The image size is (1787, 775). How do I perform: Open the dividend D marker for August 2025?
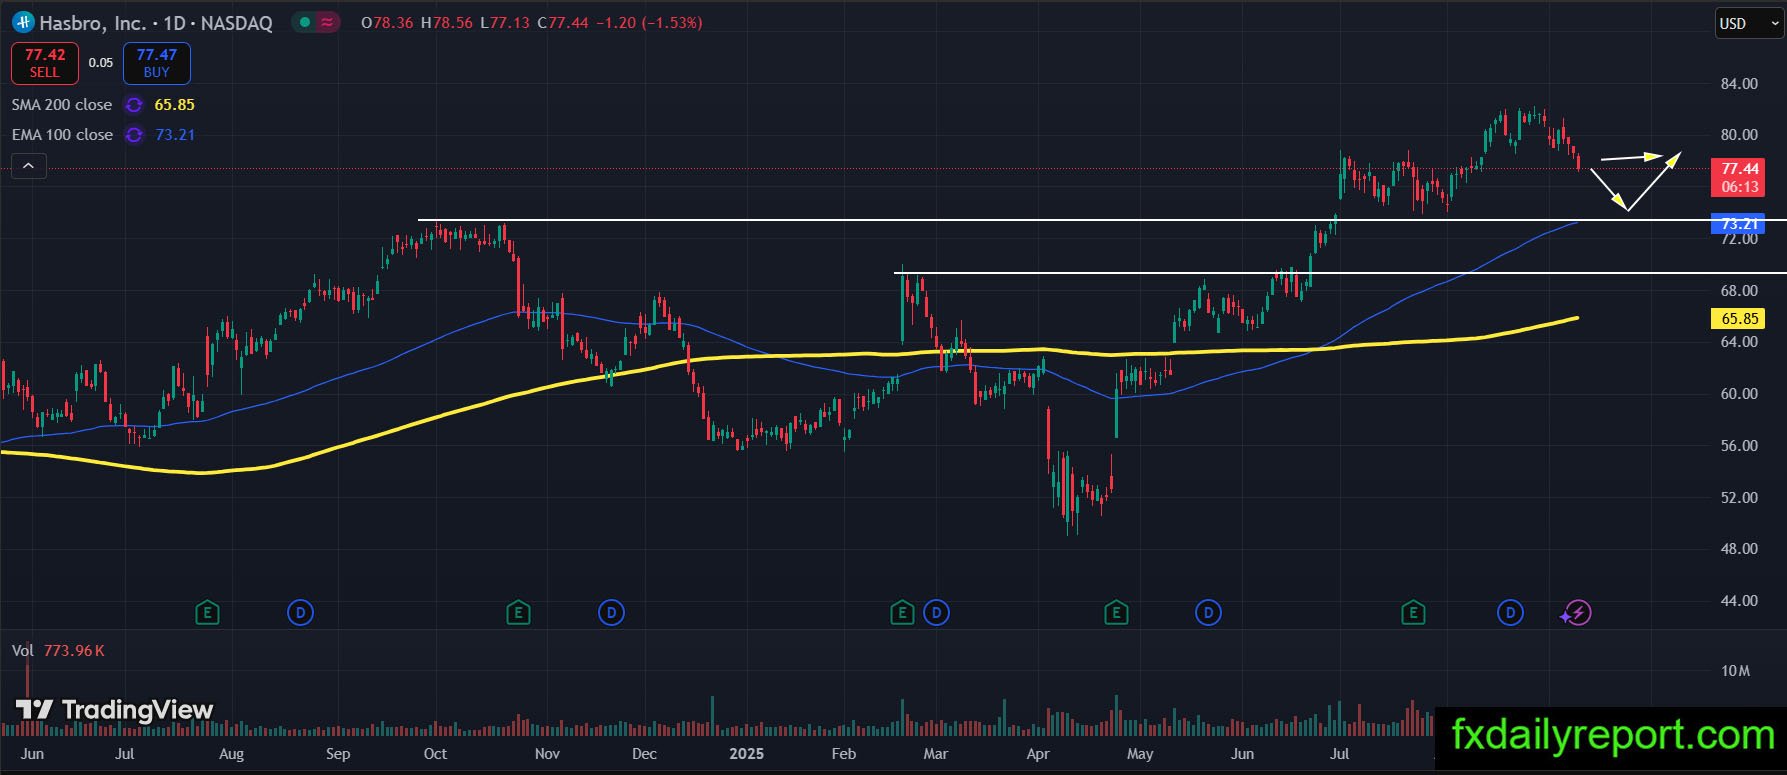click(1510, 612)
